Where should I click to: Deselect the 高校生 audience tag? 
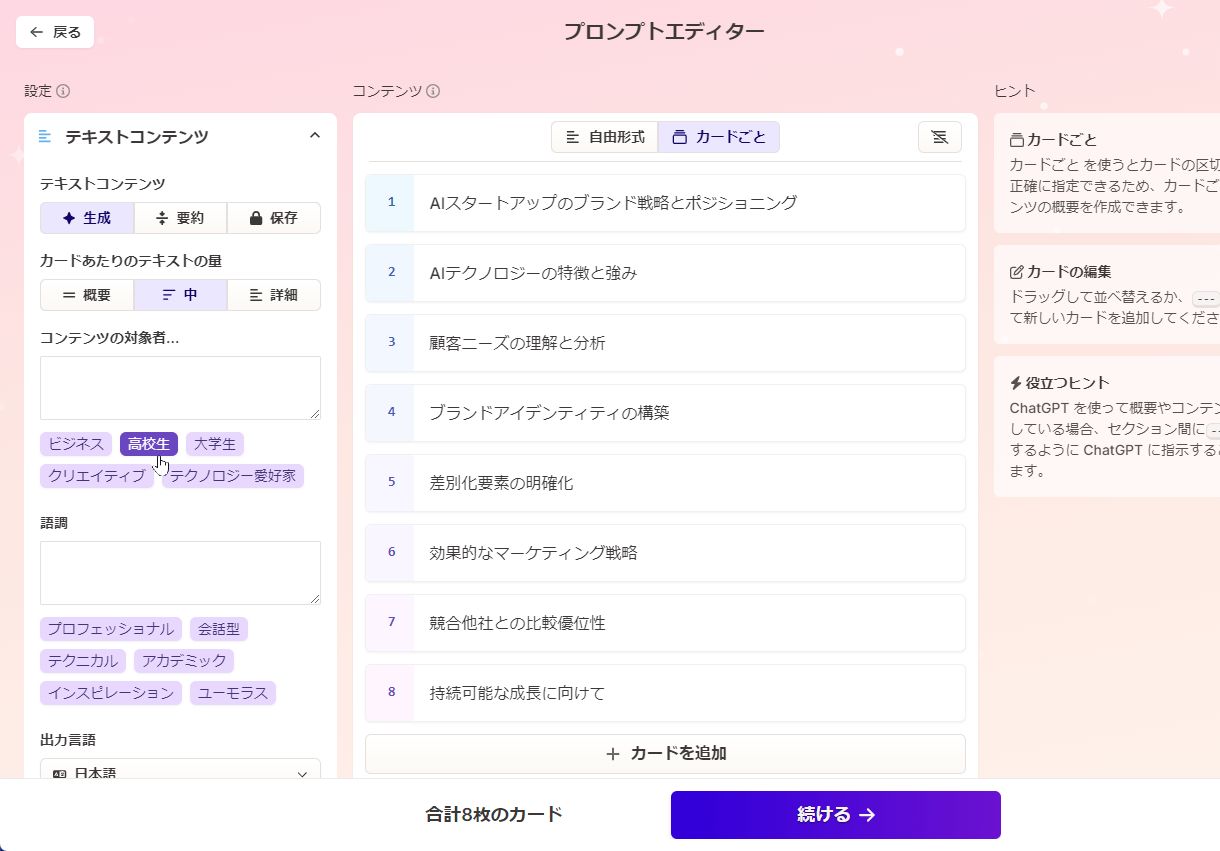click(148, 443)
